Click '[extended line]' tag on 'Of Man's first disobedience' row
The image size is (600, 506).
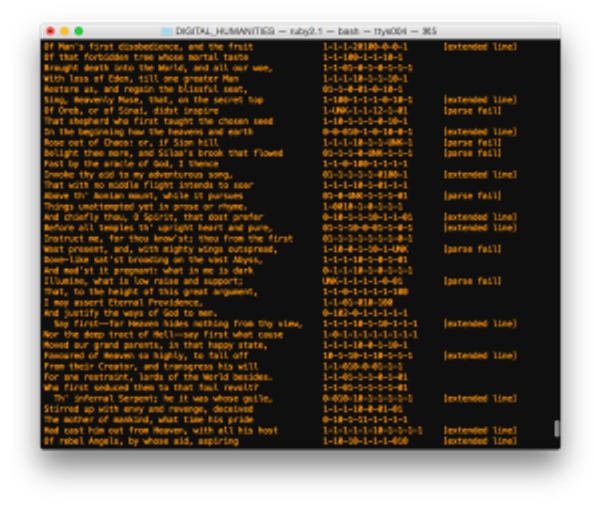click(480, 47)
